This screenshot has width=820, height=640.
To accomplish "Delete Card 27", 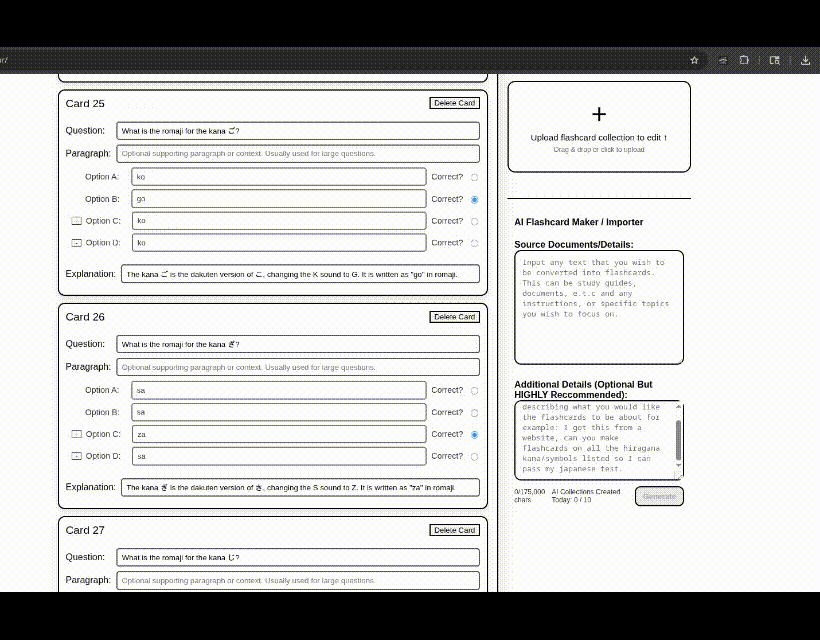I will 454,530.
